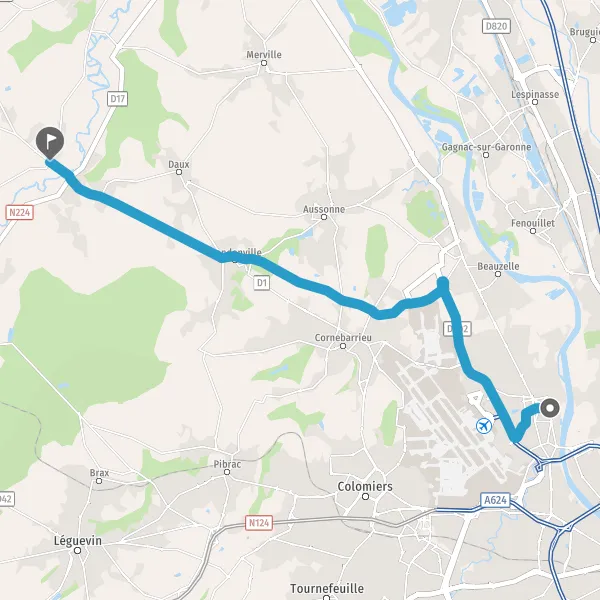Click the Gagnac-sur-Garonne label
The width and height of the screenshot is (600, 600).
tap(486, 147)
